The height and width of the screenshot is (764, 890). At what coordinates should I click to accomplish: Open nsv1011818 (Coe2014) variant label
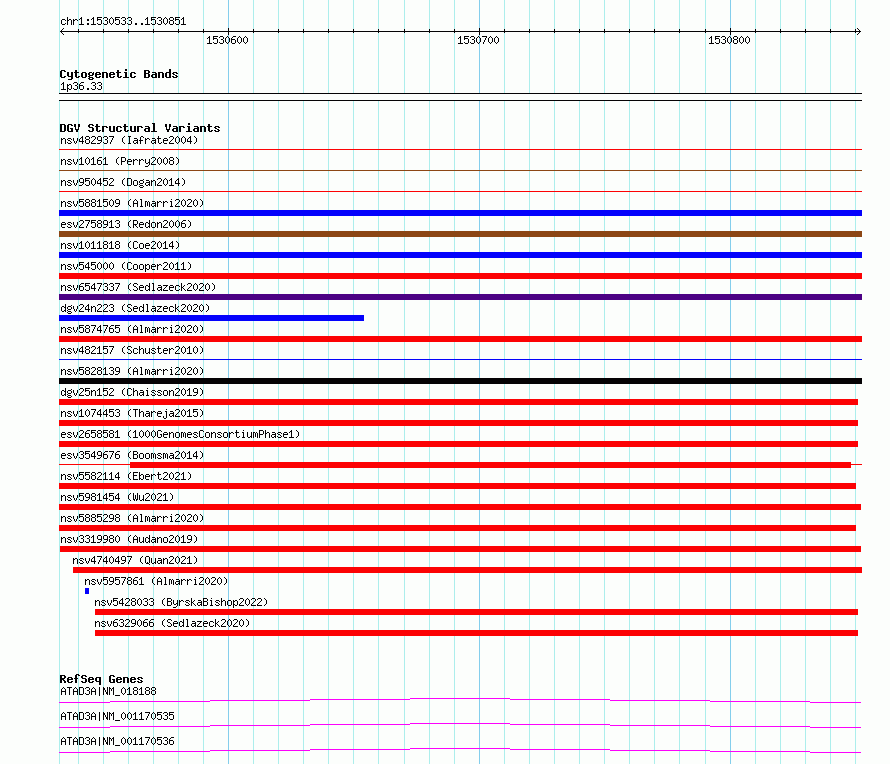tap(120, 245)
